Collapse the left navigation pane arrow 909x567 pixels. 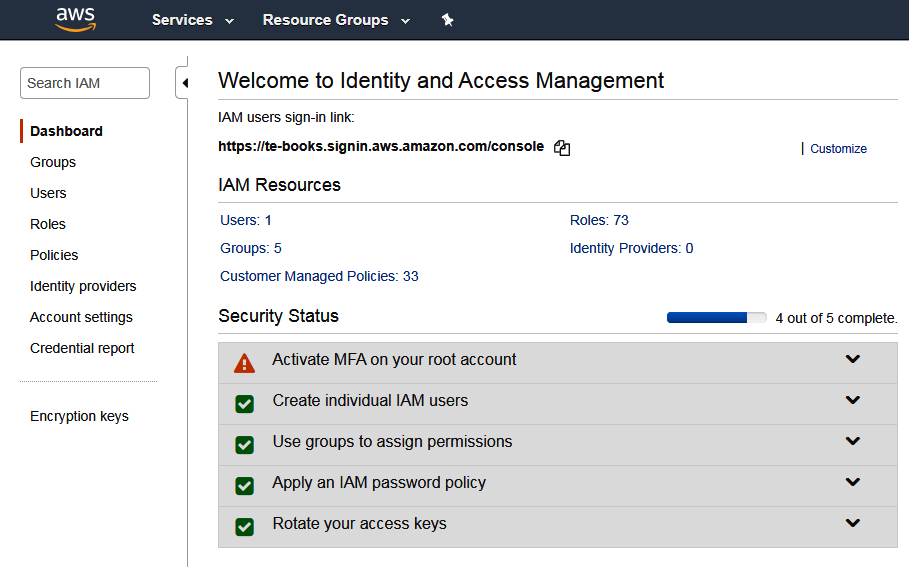(183, 83)
